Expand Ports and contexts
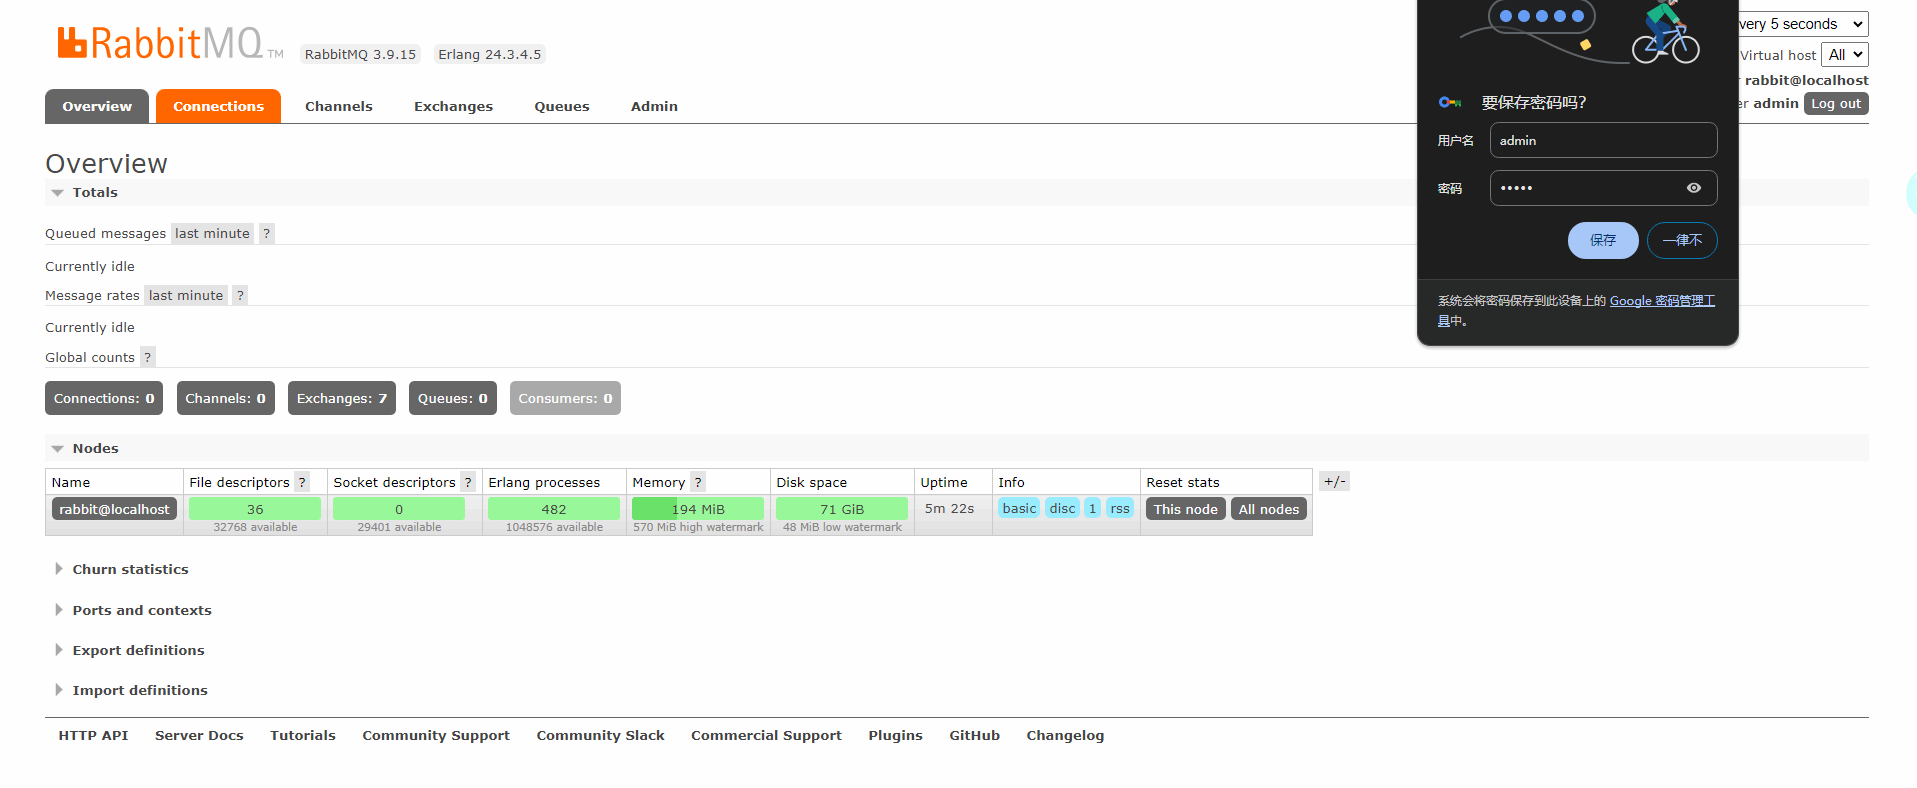Image resolution: width=1917 pixels, height=788 pixels. tap(141, 610)
